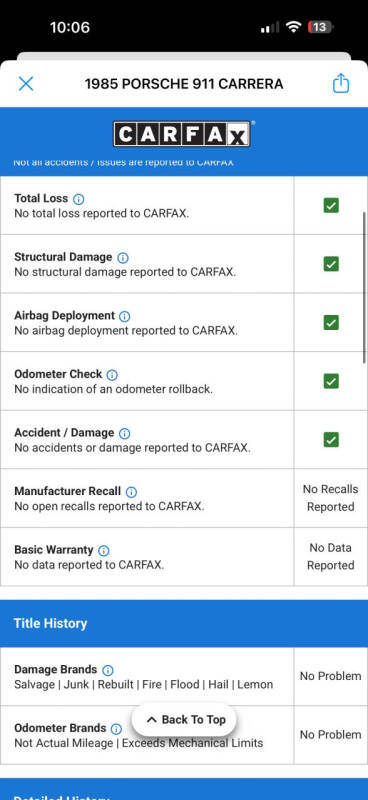The image size is (368, 800).
Task: Tap the Airbag Deployment info icon
Action: click(x=125, y=316)
